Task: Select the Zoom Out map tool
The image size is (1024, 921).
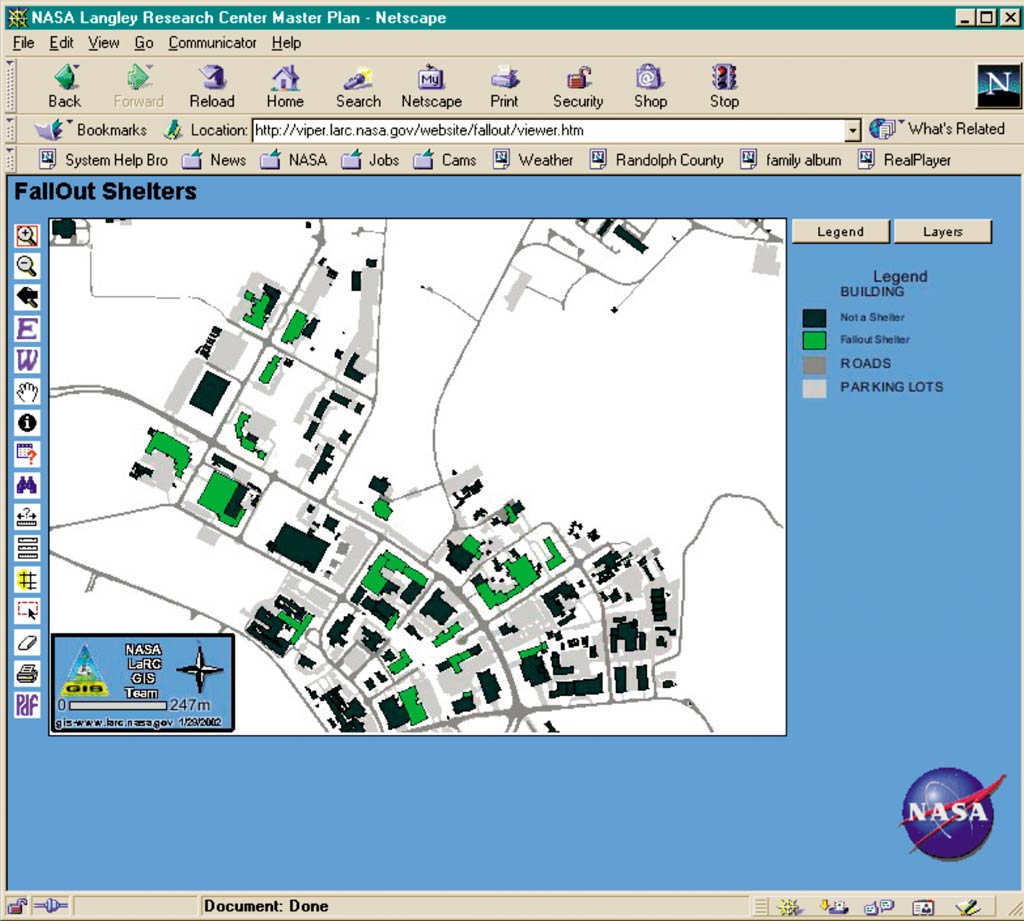Action: pyautogui.click(x=27, y=267)
